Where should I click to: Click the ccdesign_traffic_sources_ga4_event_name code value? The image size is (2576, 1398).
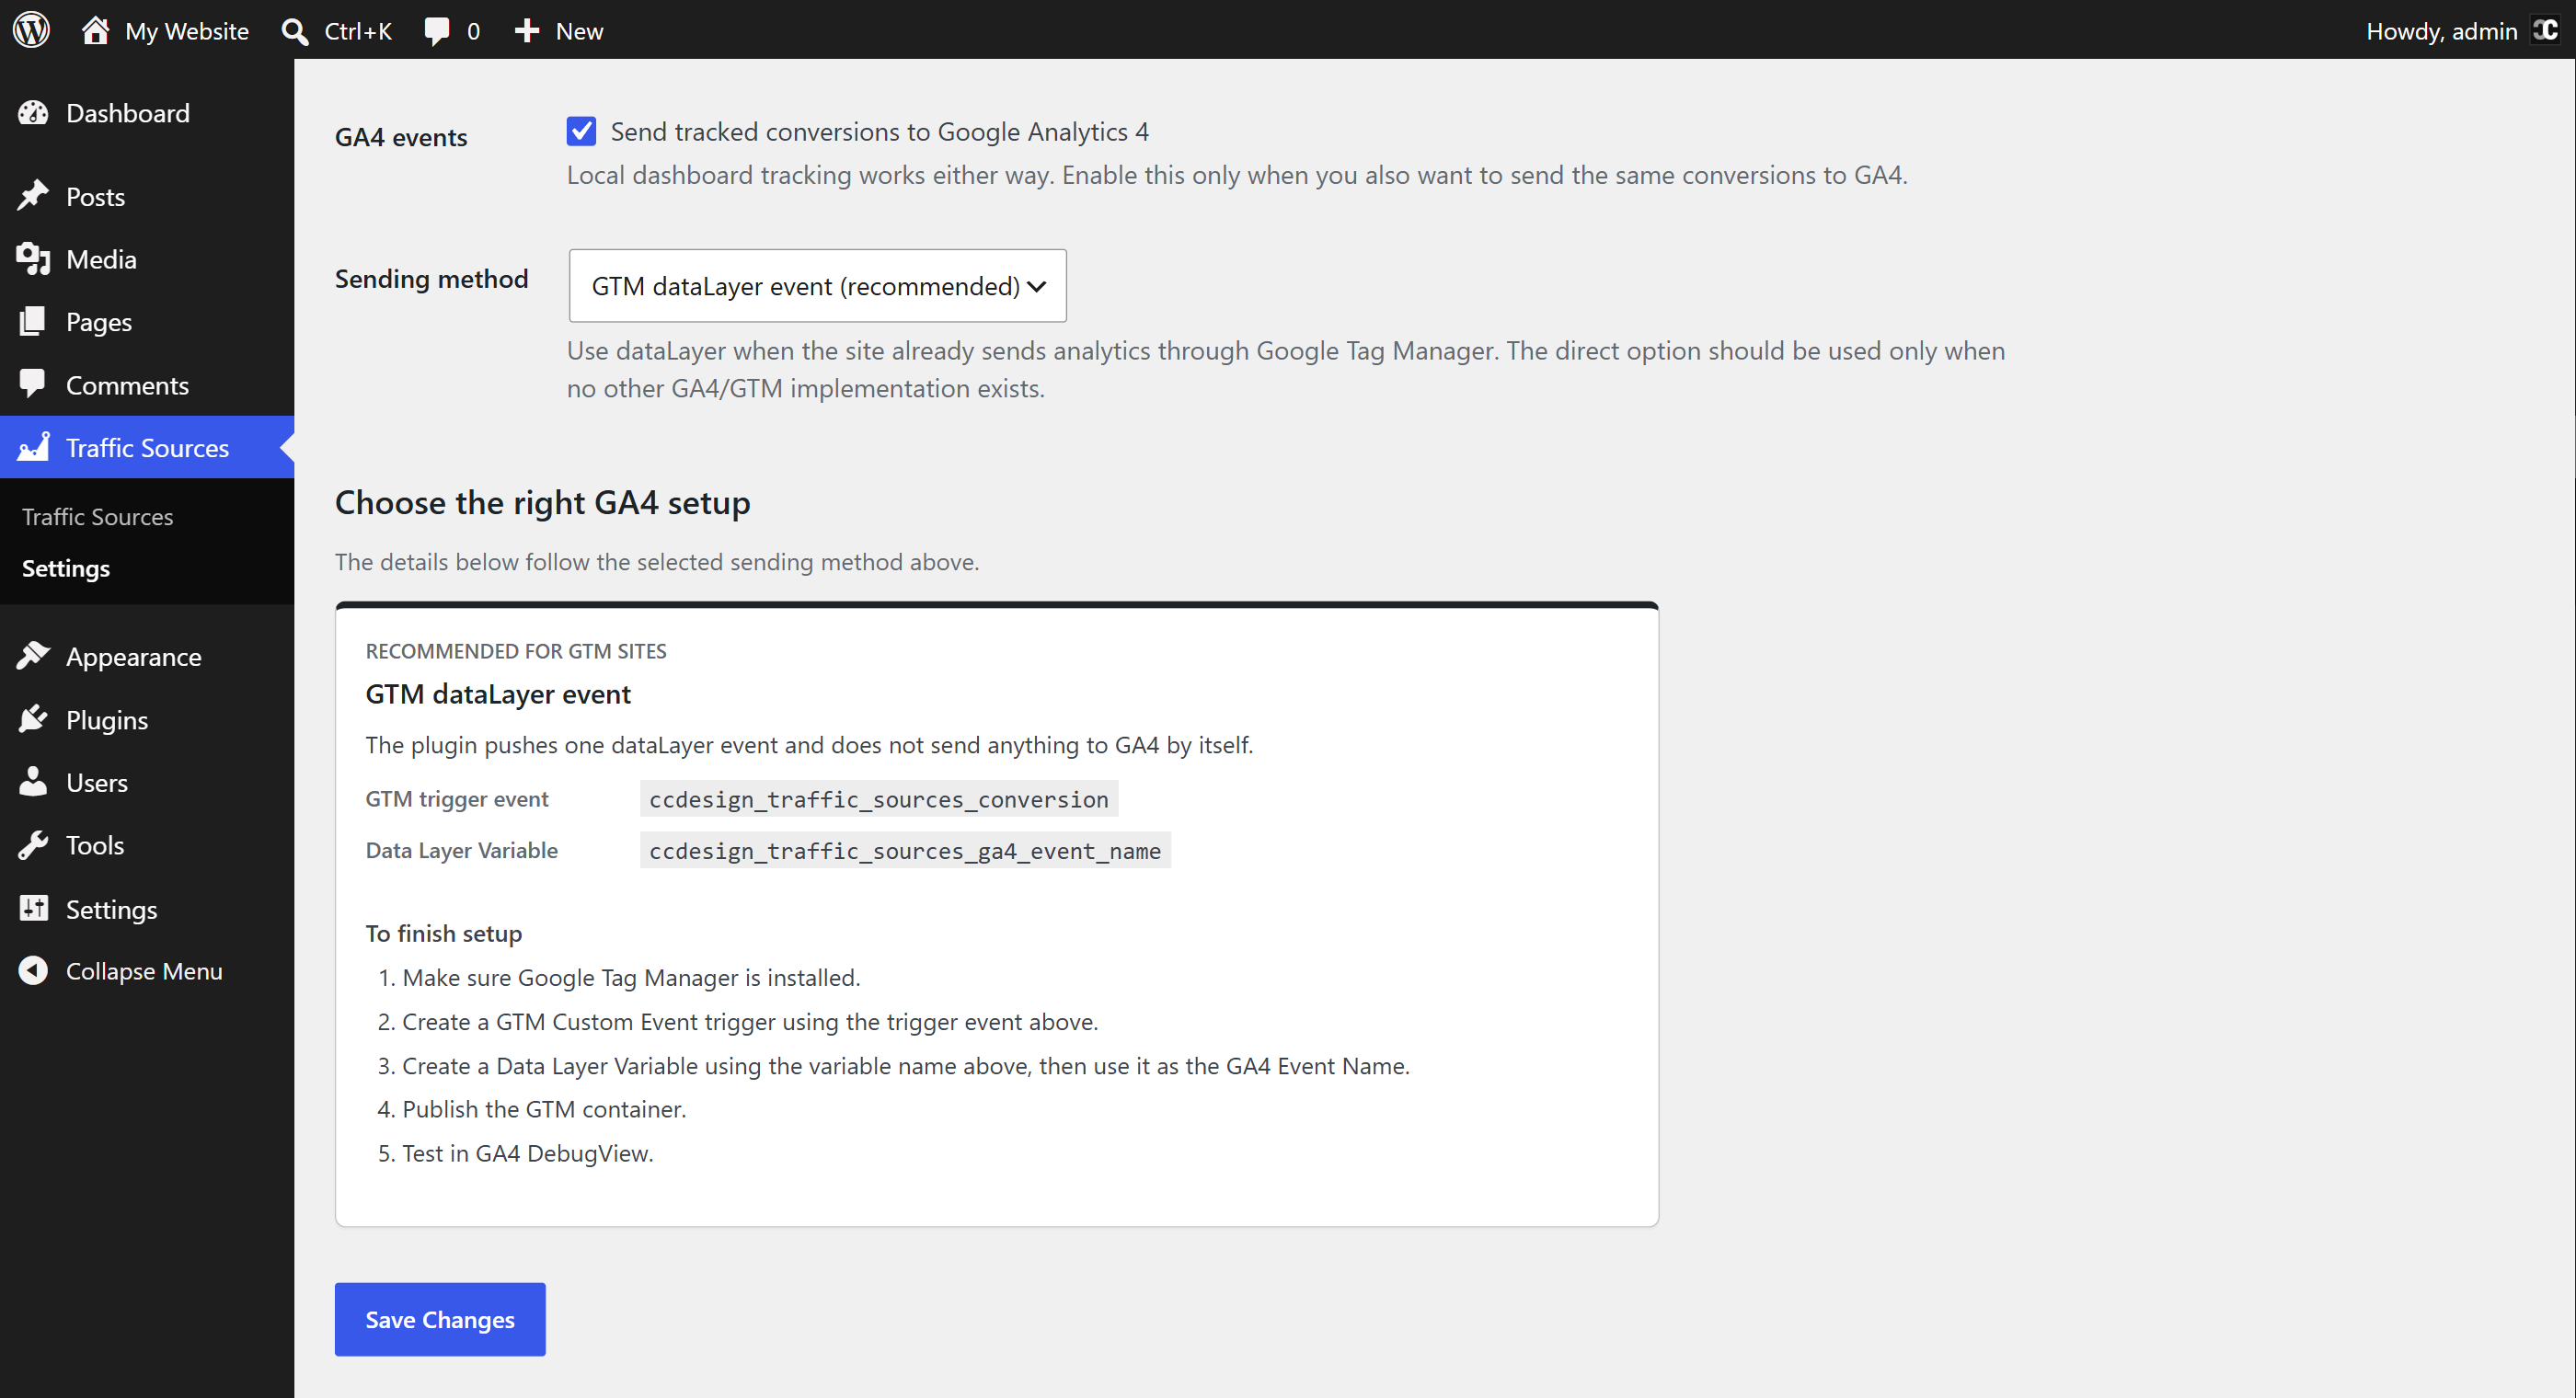[905, 850]
